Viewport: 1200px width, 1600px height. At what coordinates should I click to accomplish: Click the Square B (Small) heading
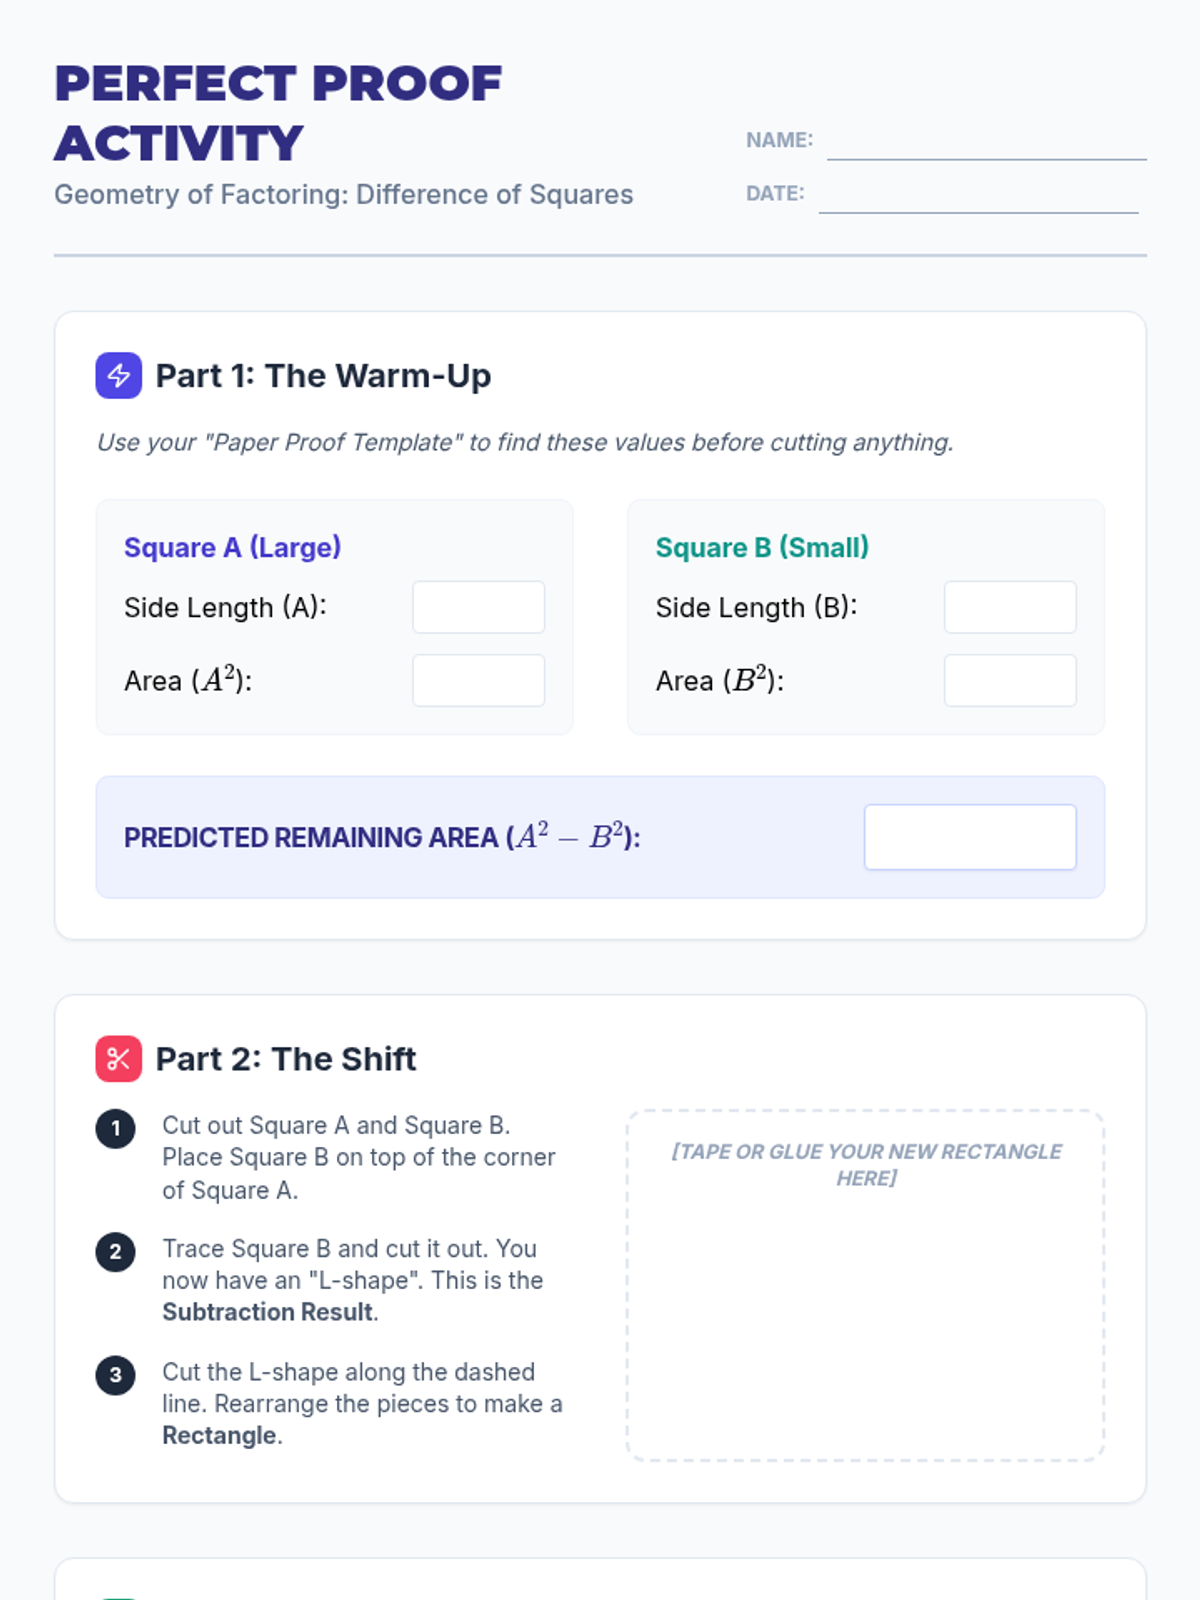pyautogui.click(x=762, y=548)
